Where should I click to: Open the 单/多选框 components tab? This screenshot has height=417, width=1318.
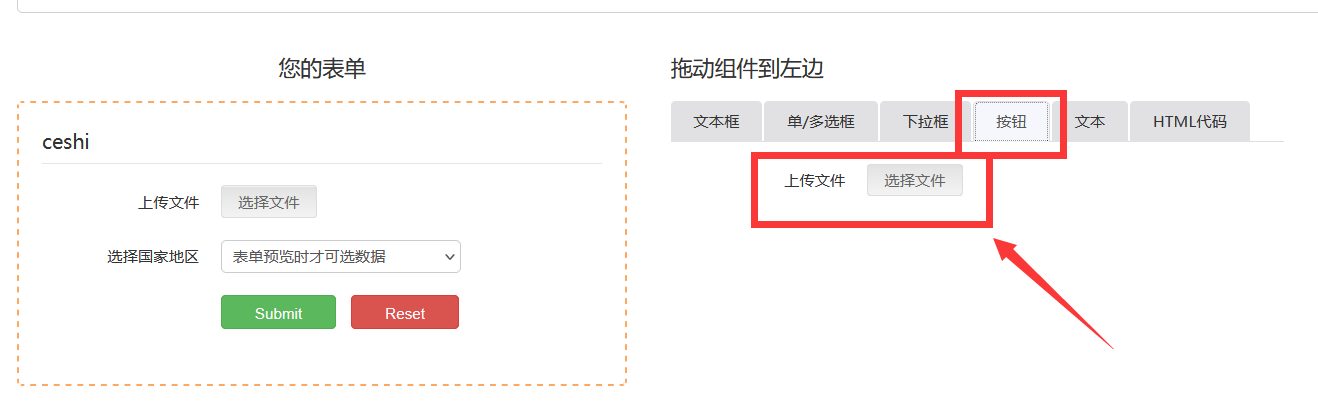pyautogui.click(x=820, y=122)
